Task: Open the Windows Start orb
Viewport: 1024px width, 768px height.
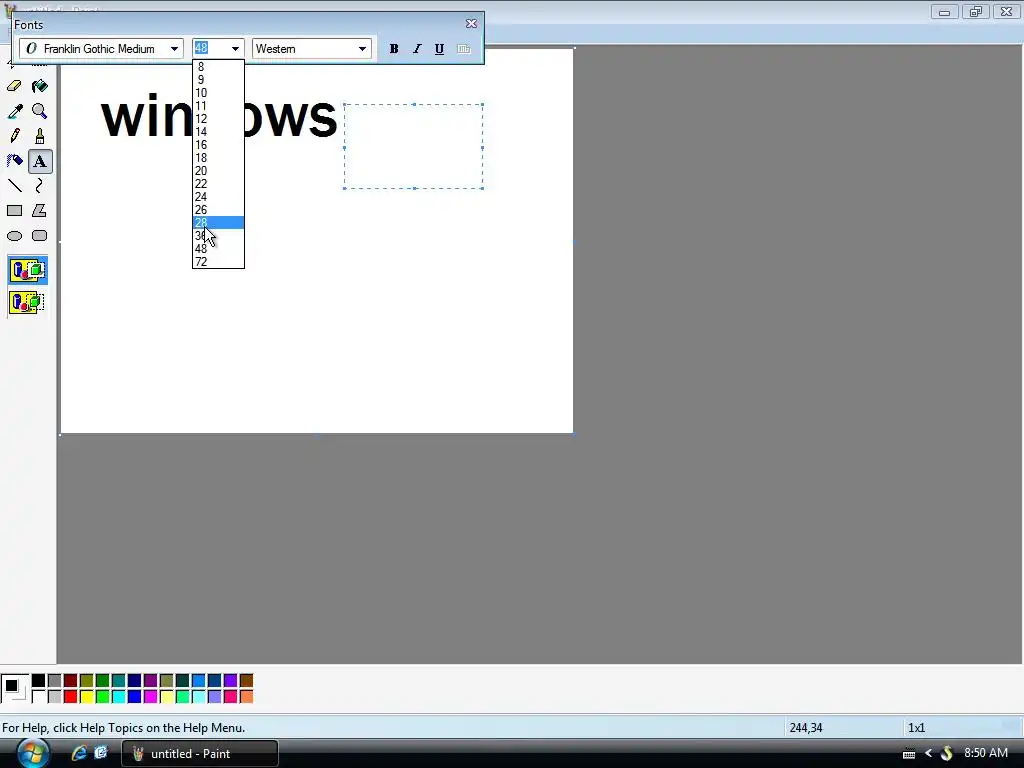Action: tap(33, 753)
